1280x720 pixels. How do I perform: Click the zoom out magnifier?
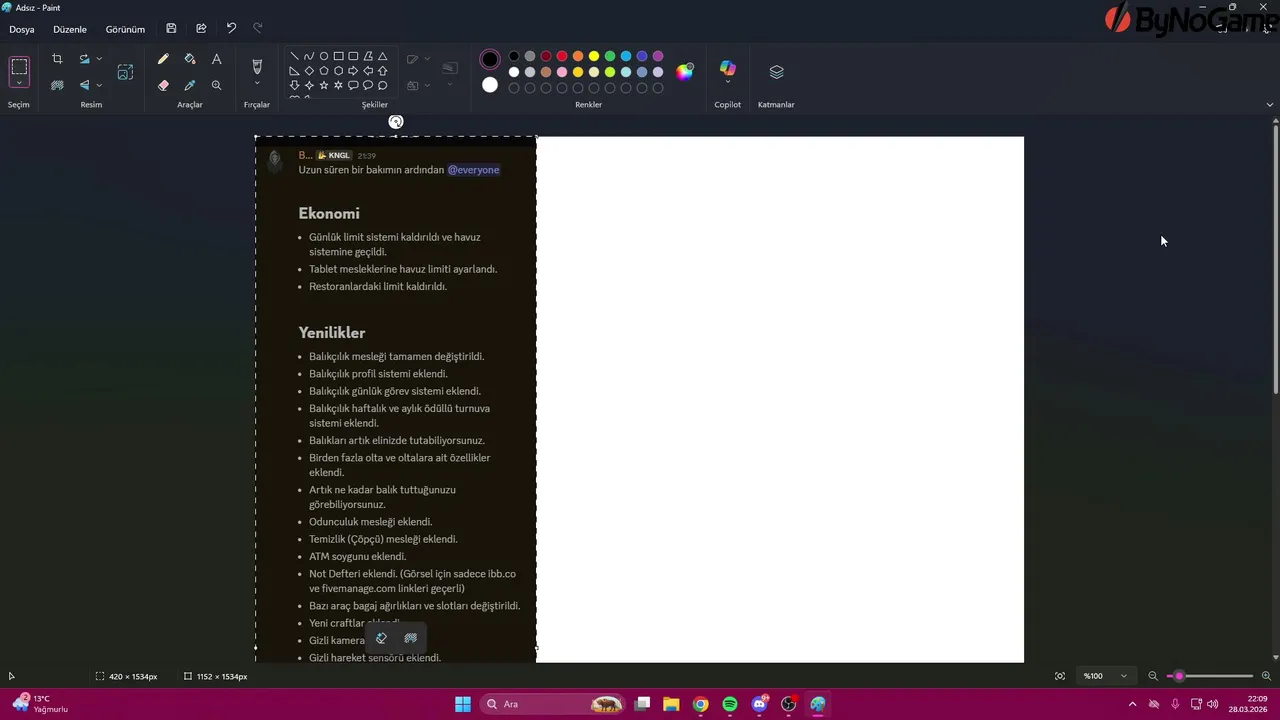click(x=1153, y=676)
